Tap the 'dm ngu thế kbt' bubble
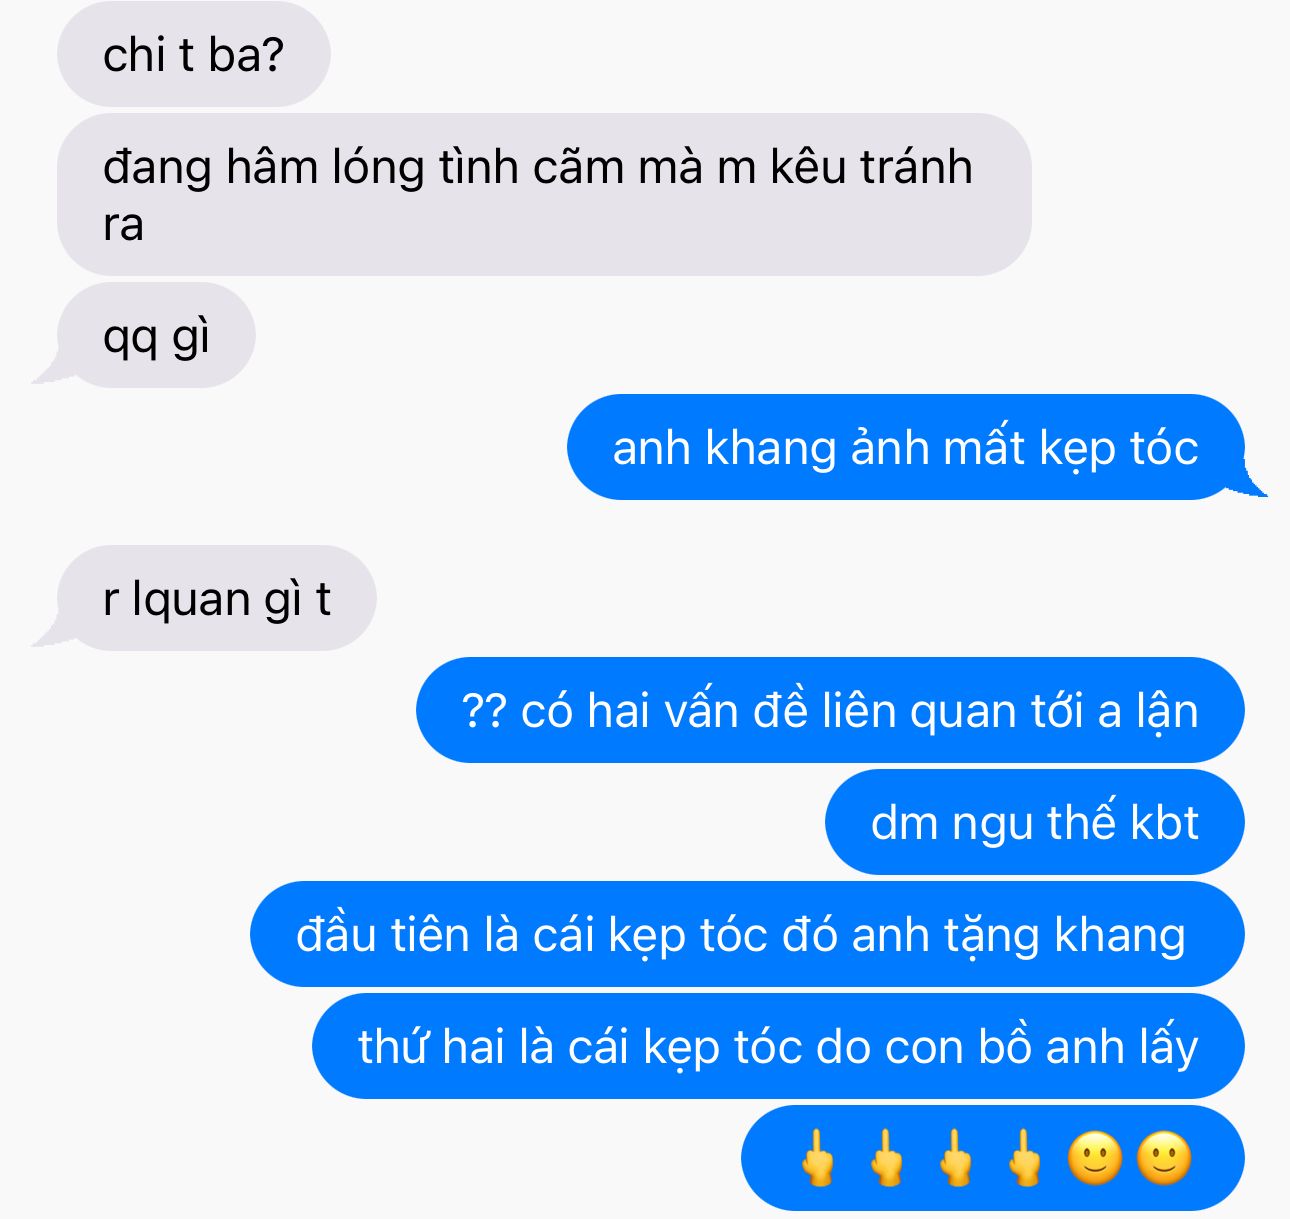 (1035, 822)
